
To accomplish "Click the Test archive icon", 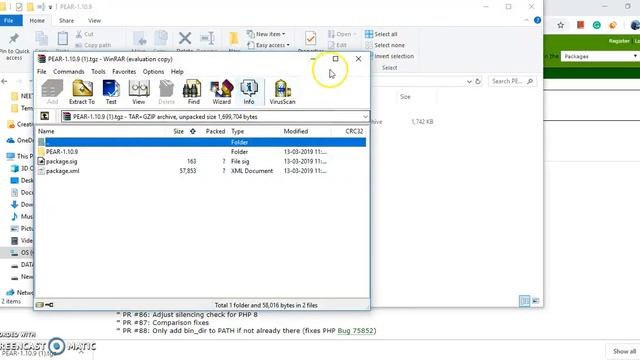I will 111,92.
